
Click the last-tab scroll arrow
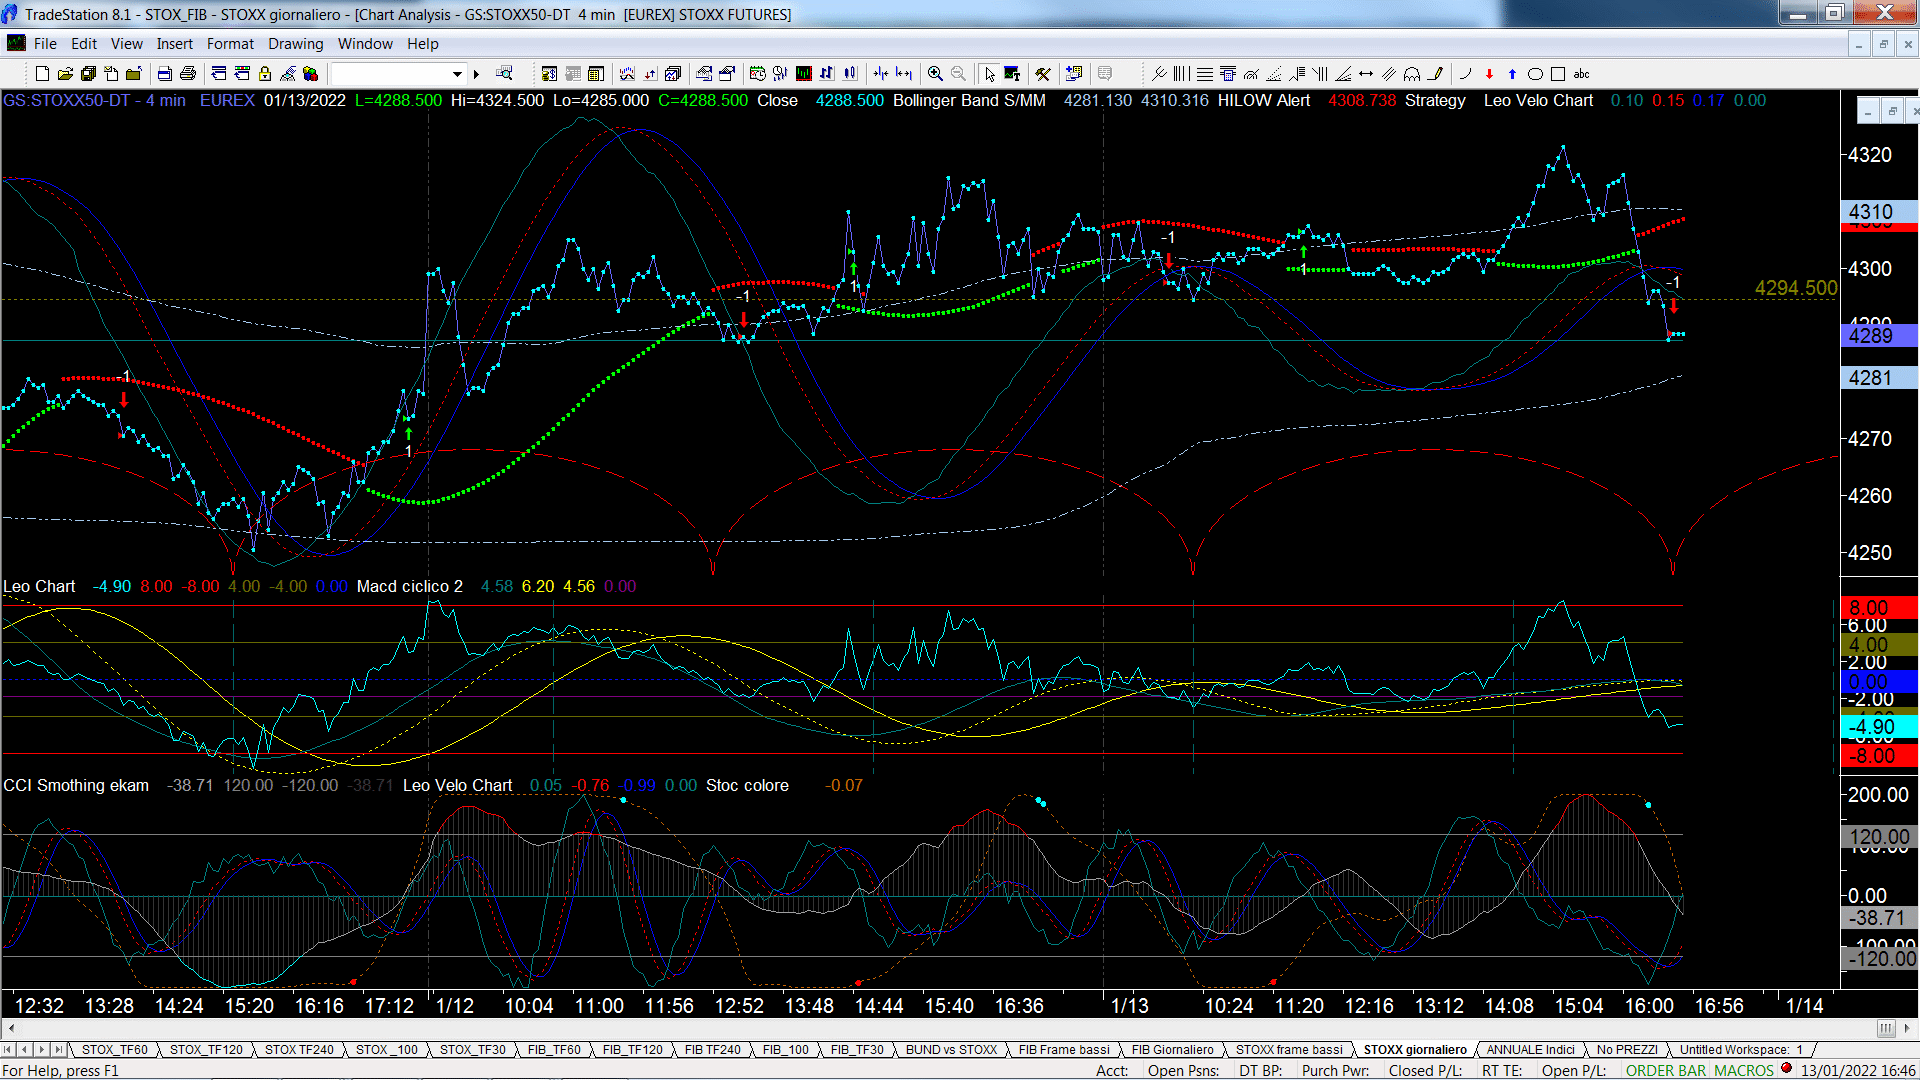coord(59,1050)
